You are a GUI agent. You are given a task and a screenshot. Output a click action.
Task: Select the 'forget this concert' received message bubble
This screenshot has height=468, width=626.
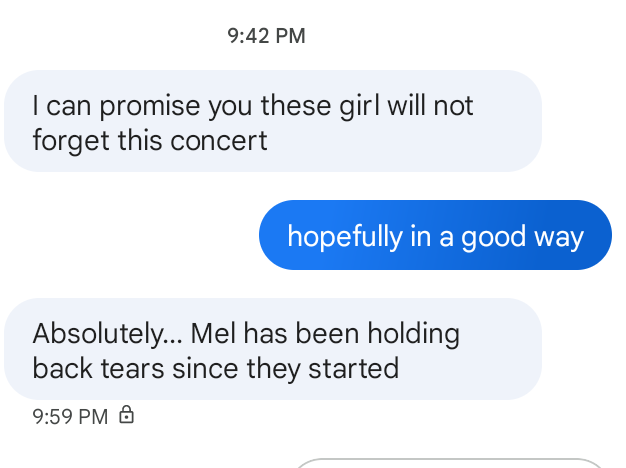[x=273, y=121]
